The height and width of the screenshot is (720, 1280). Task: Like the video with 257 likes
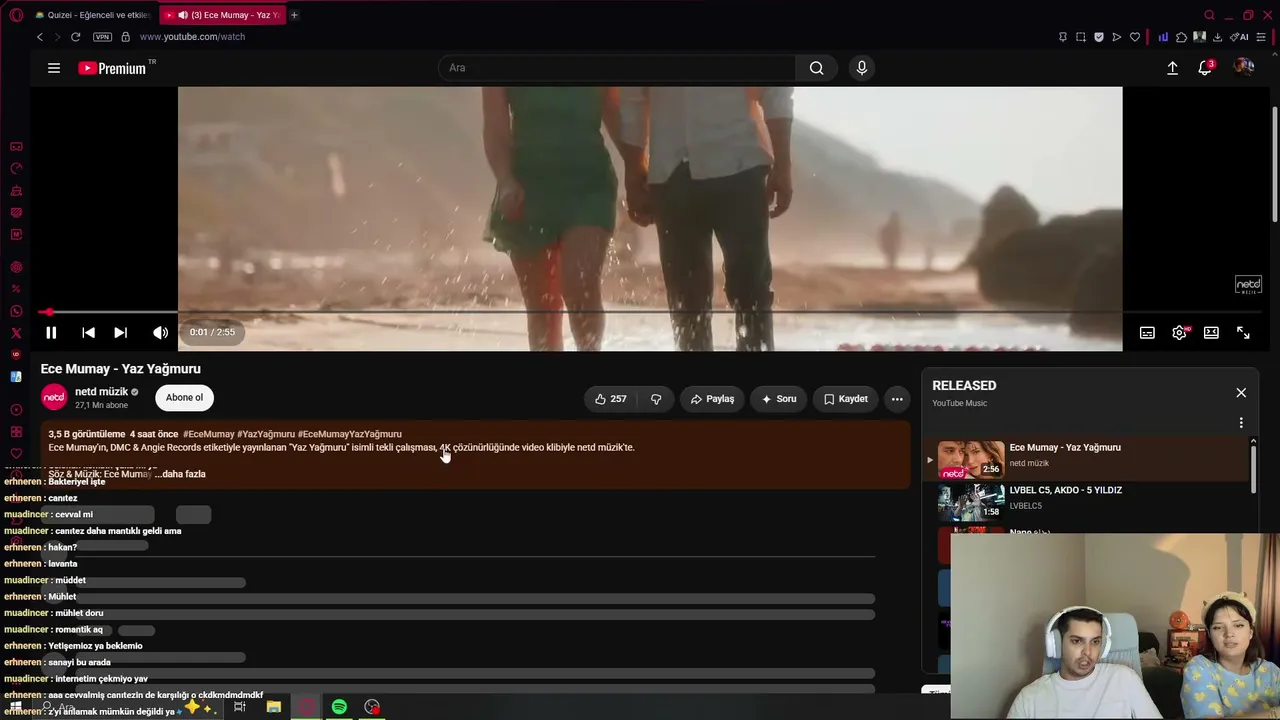[611, 399]
